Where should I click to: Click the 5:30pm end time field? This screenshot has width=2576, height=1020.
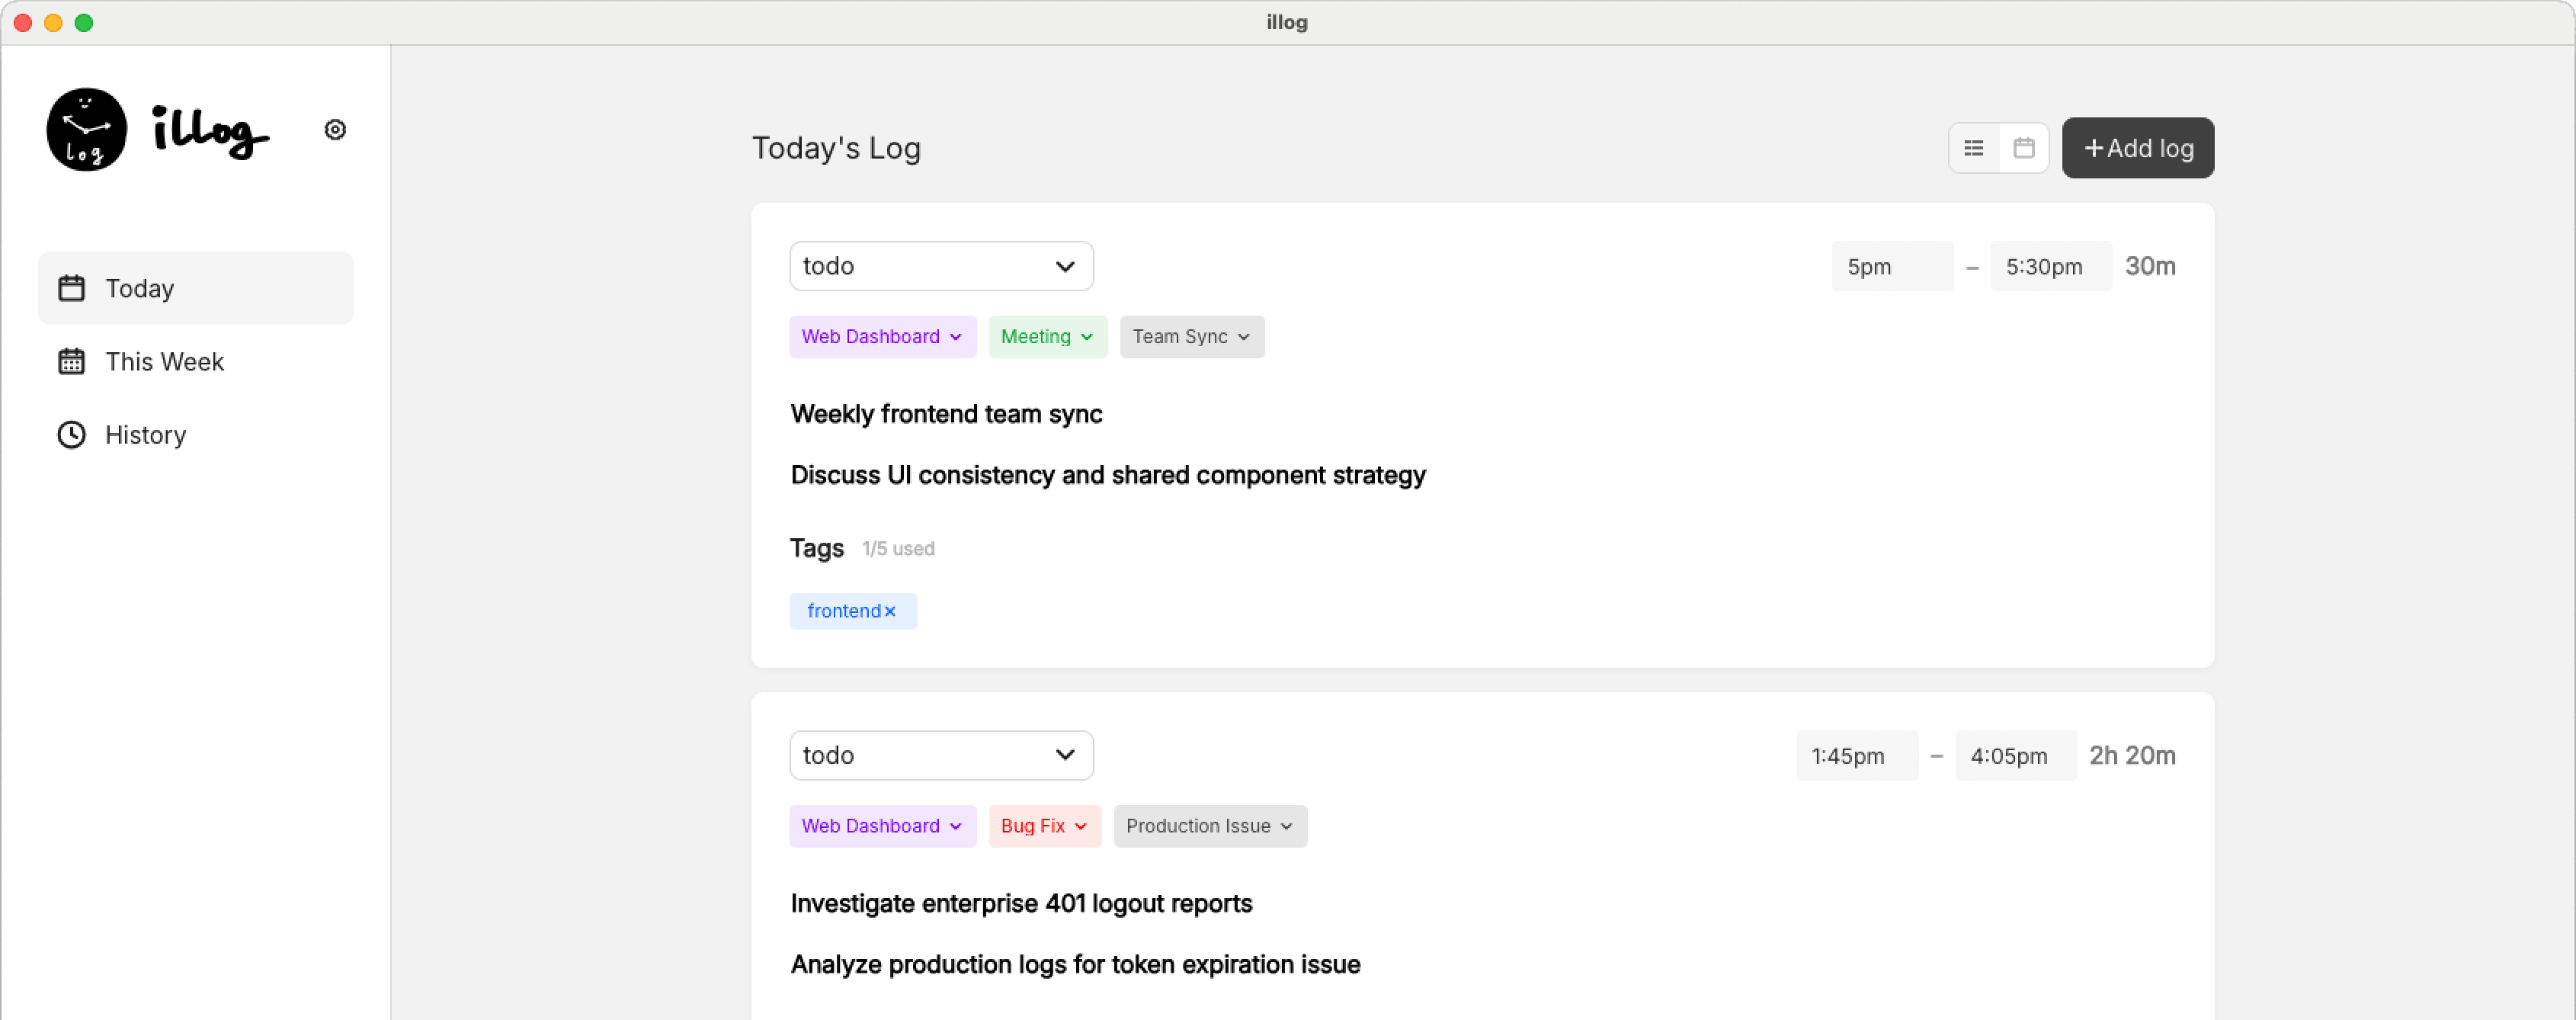pos(2049,265)
